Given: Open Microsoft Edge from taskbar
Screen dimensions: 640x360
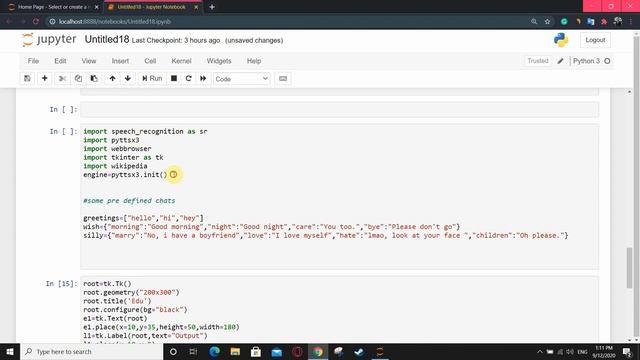Looking at the screenshot, I should [214, 351].
